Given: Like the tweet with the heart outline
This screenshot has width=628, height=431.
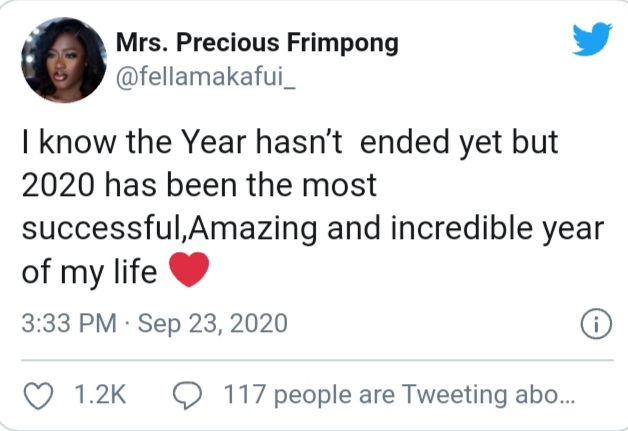Looking at the screenshot, I should [x=37, y=395].
